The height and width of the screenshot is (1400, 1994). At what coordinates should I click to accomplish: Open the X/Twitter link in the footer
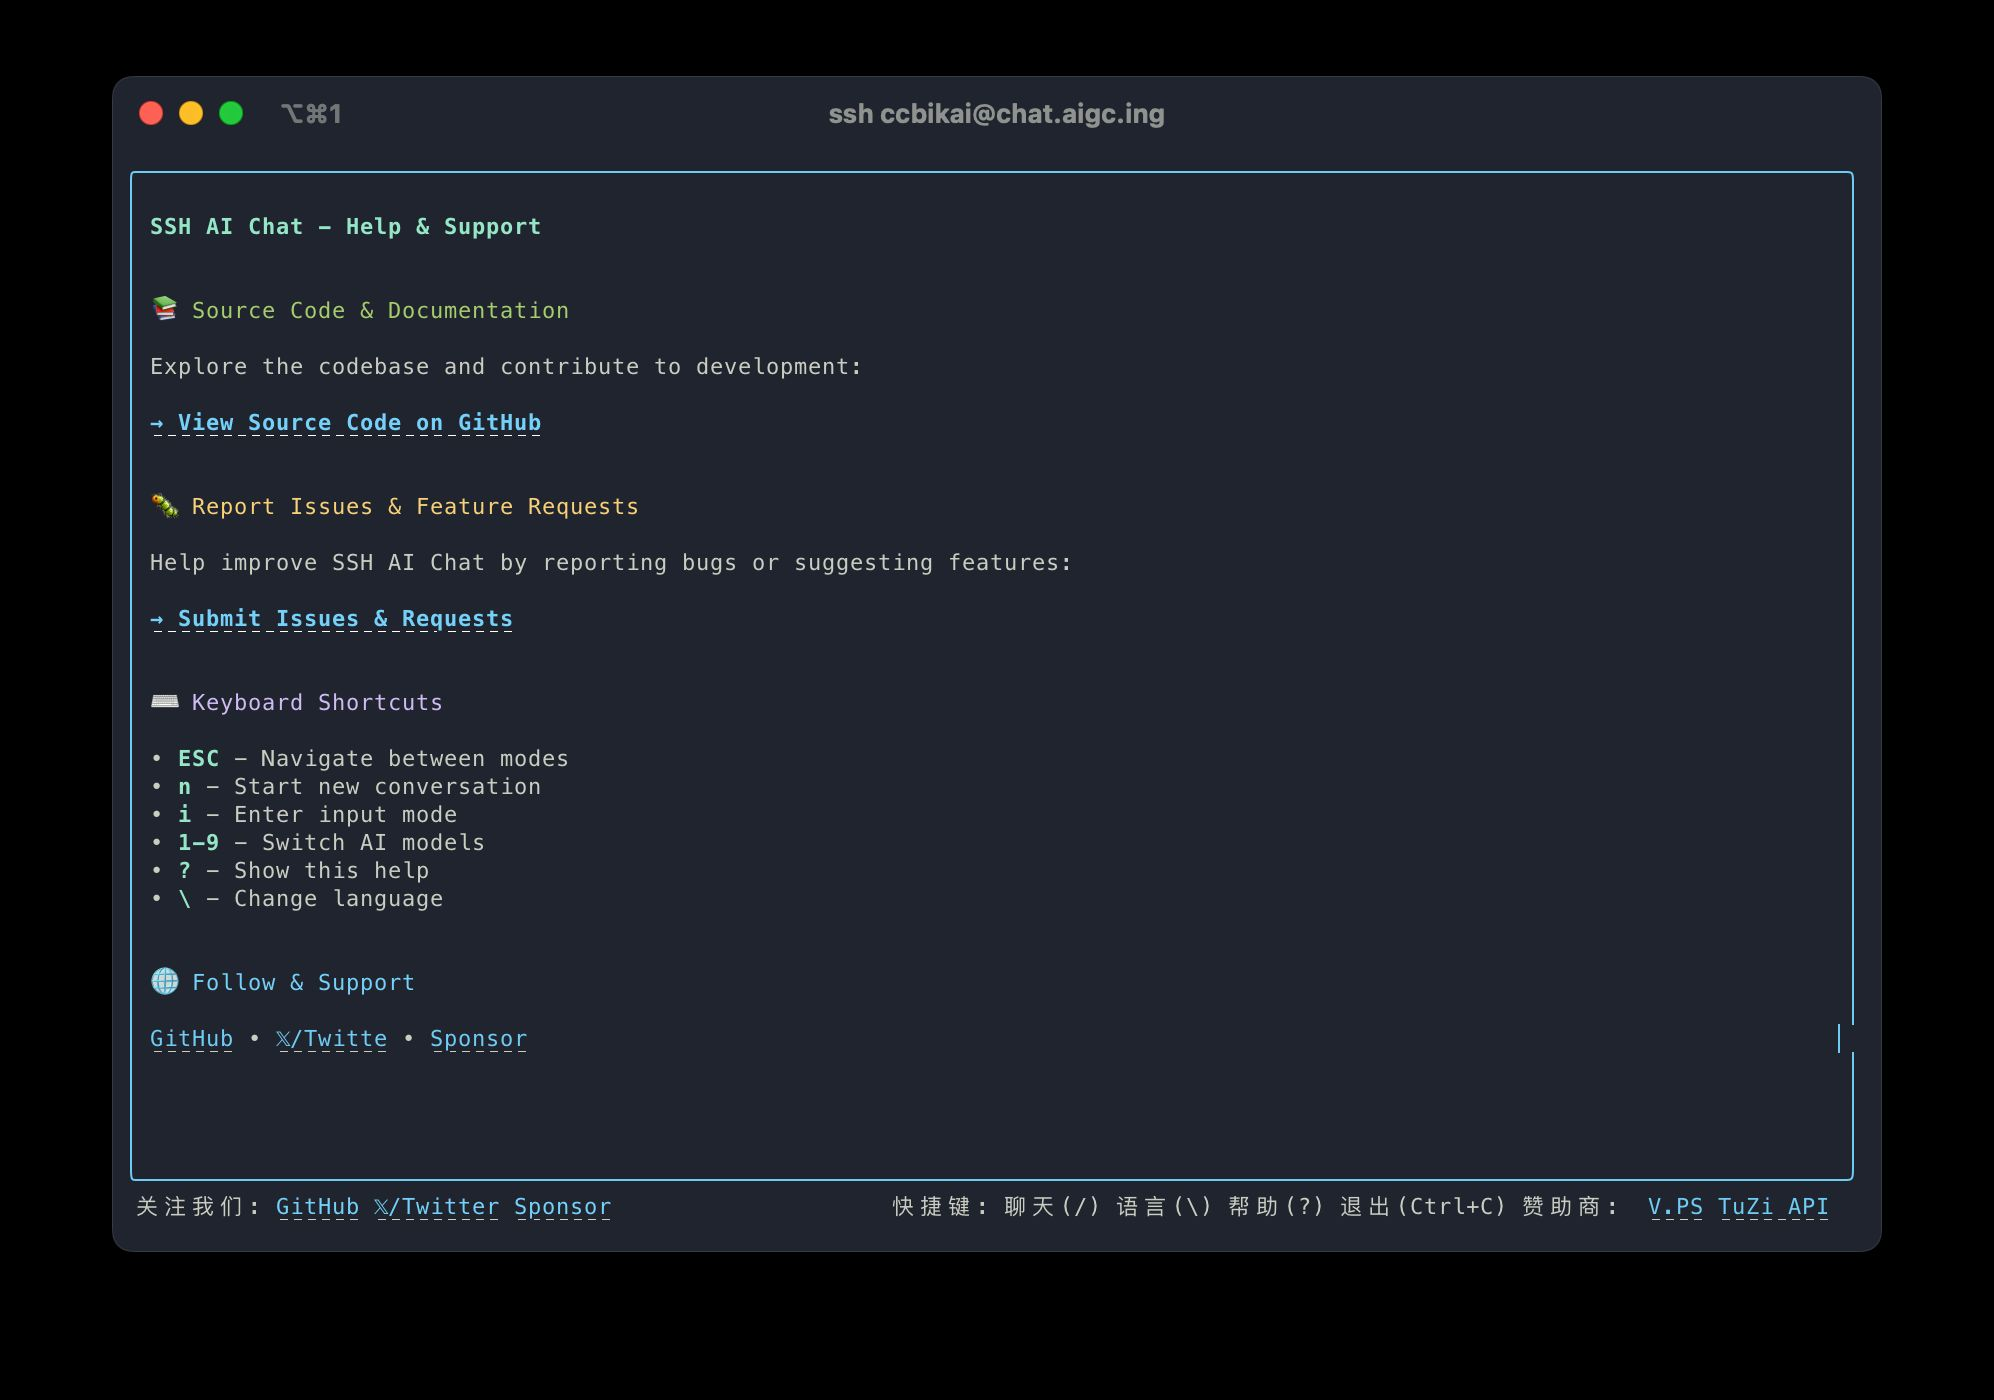[437, 1207]
